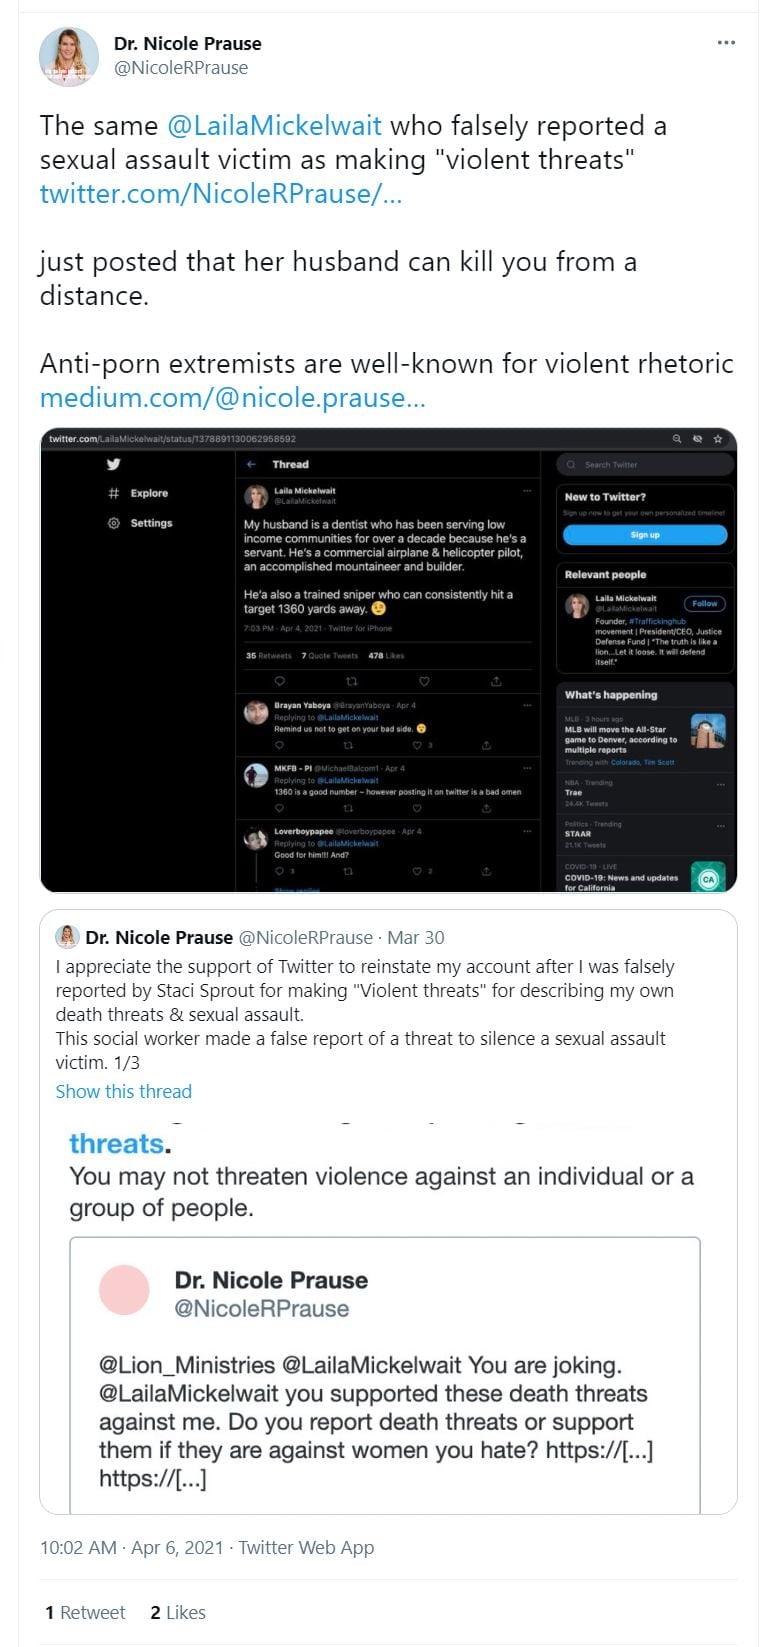Click the bookmark star in the browser address bar
The image size is (772, 1647).
[x=718, y=439]
